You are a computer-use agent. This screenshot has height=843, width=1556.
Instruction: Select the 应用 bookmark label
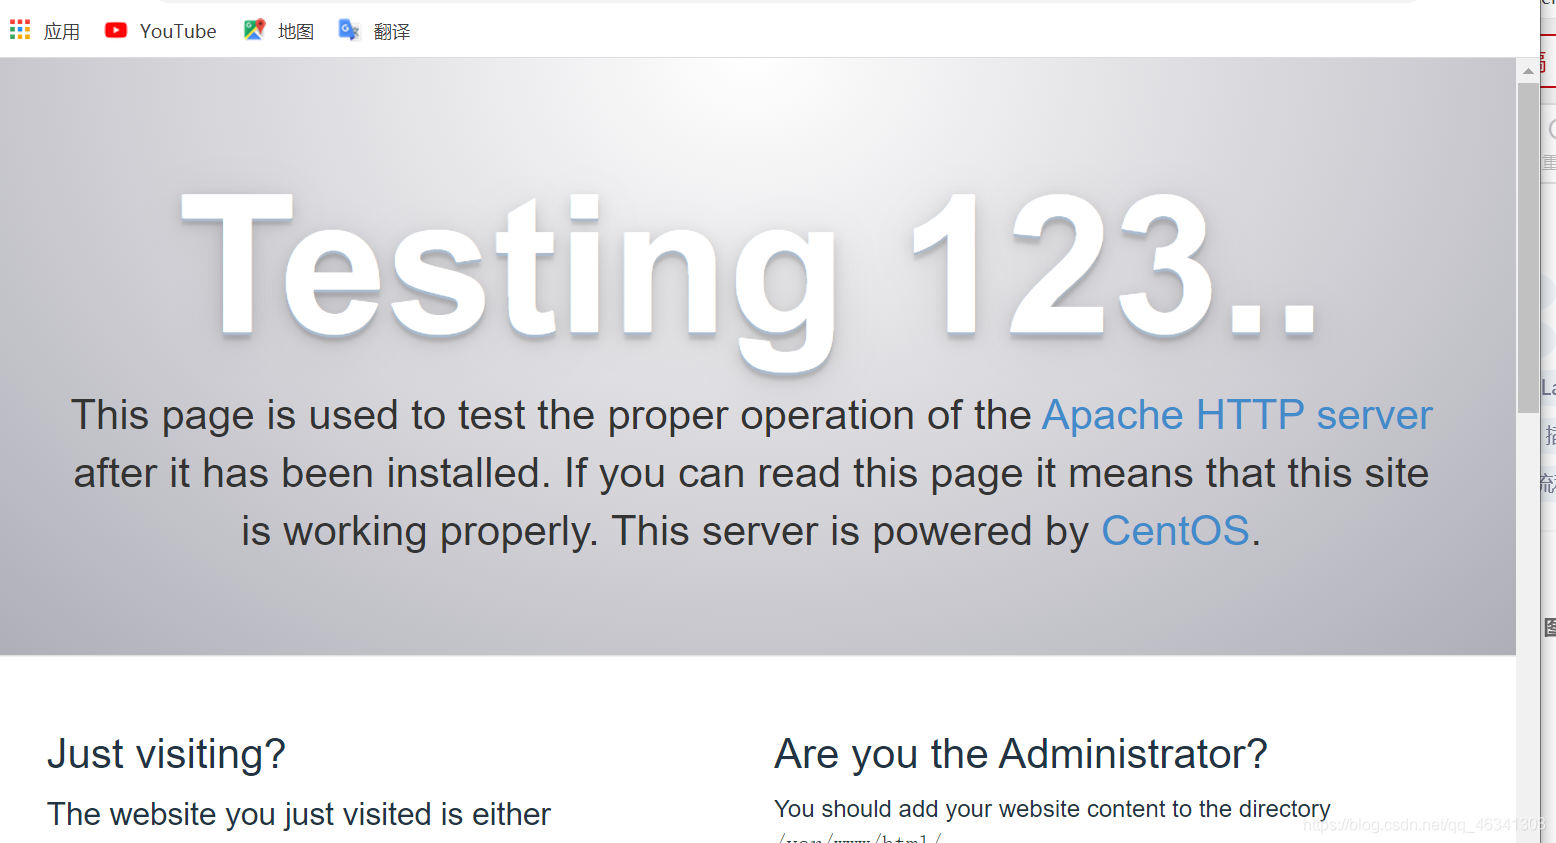62,30
